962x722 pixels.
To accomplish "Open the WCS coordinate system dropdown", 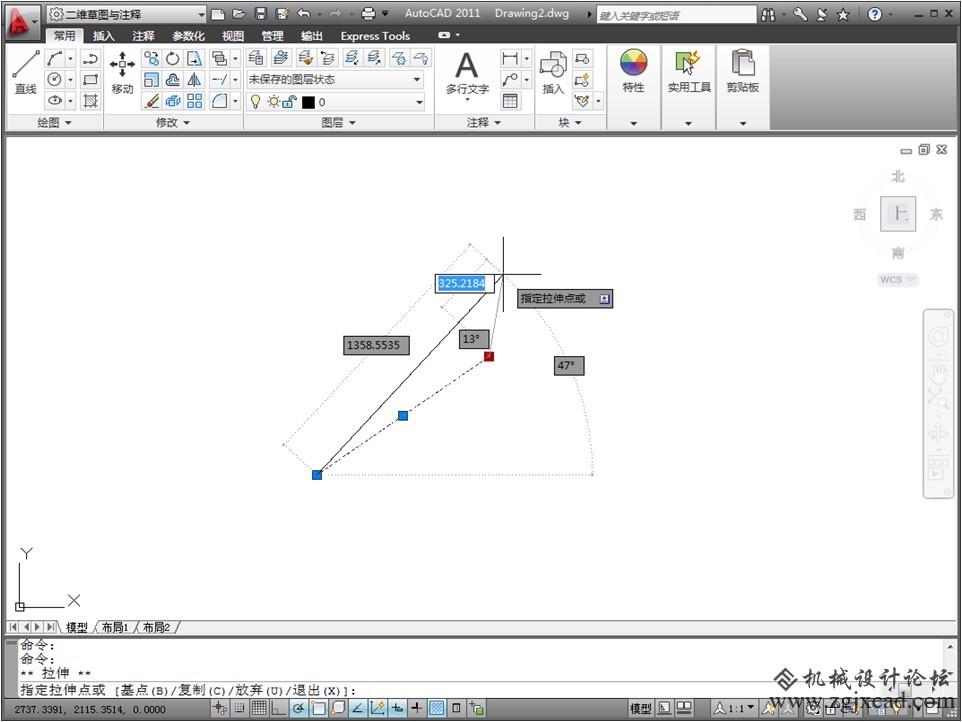I will (897, 280).
